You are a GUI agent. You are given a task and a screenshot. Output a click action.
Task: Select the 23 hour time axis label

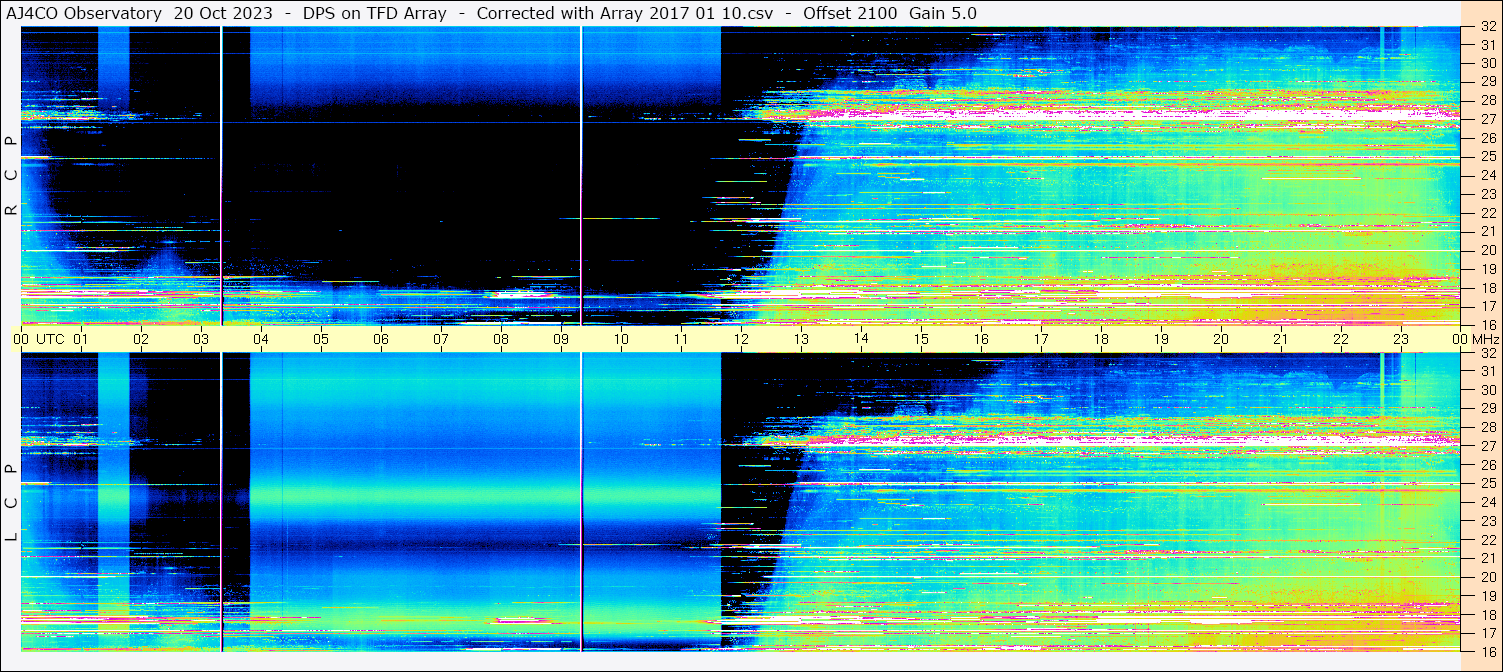[1401, 339]
